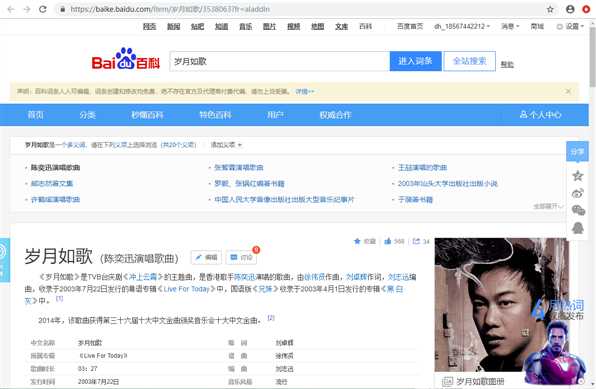The image size is (596, 389).
Task: Open 权威合作 in the navigation bar
Action: 335,115
